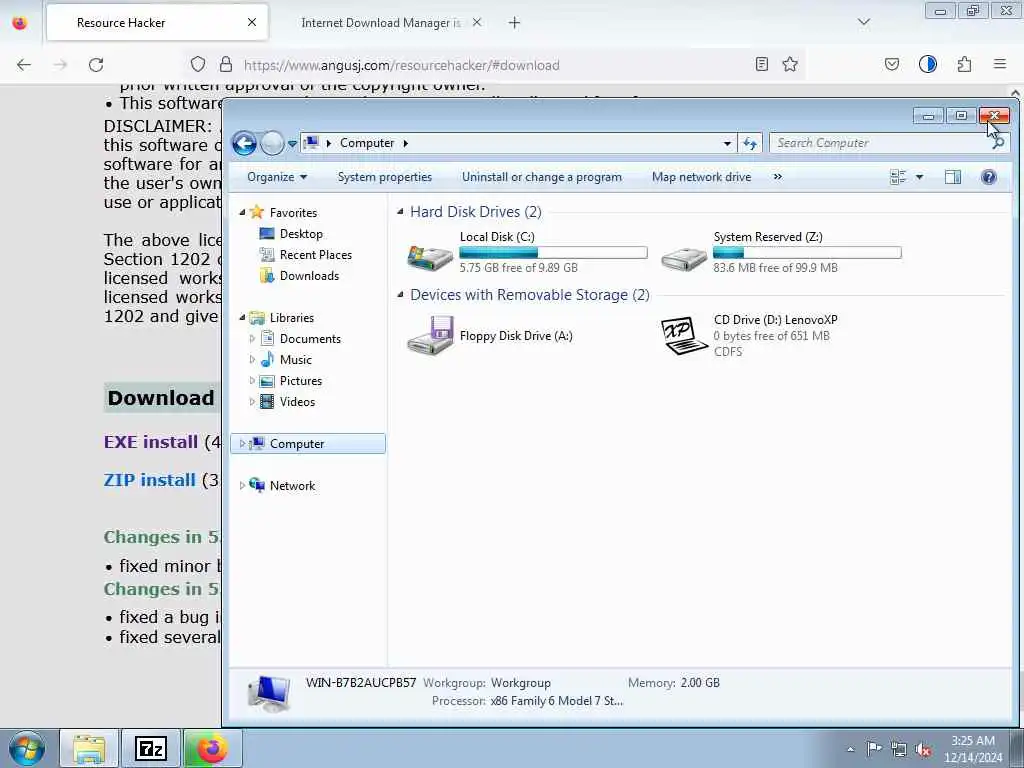Click the EXE install link
The image size is (1024, 768).
[x=151, y=442]
